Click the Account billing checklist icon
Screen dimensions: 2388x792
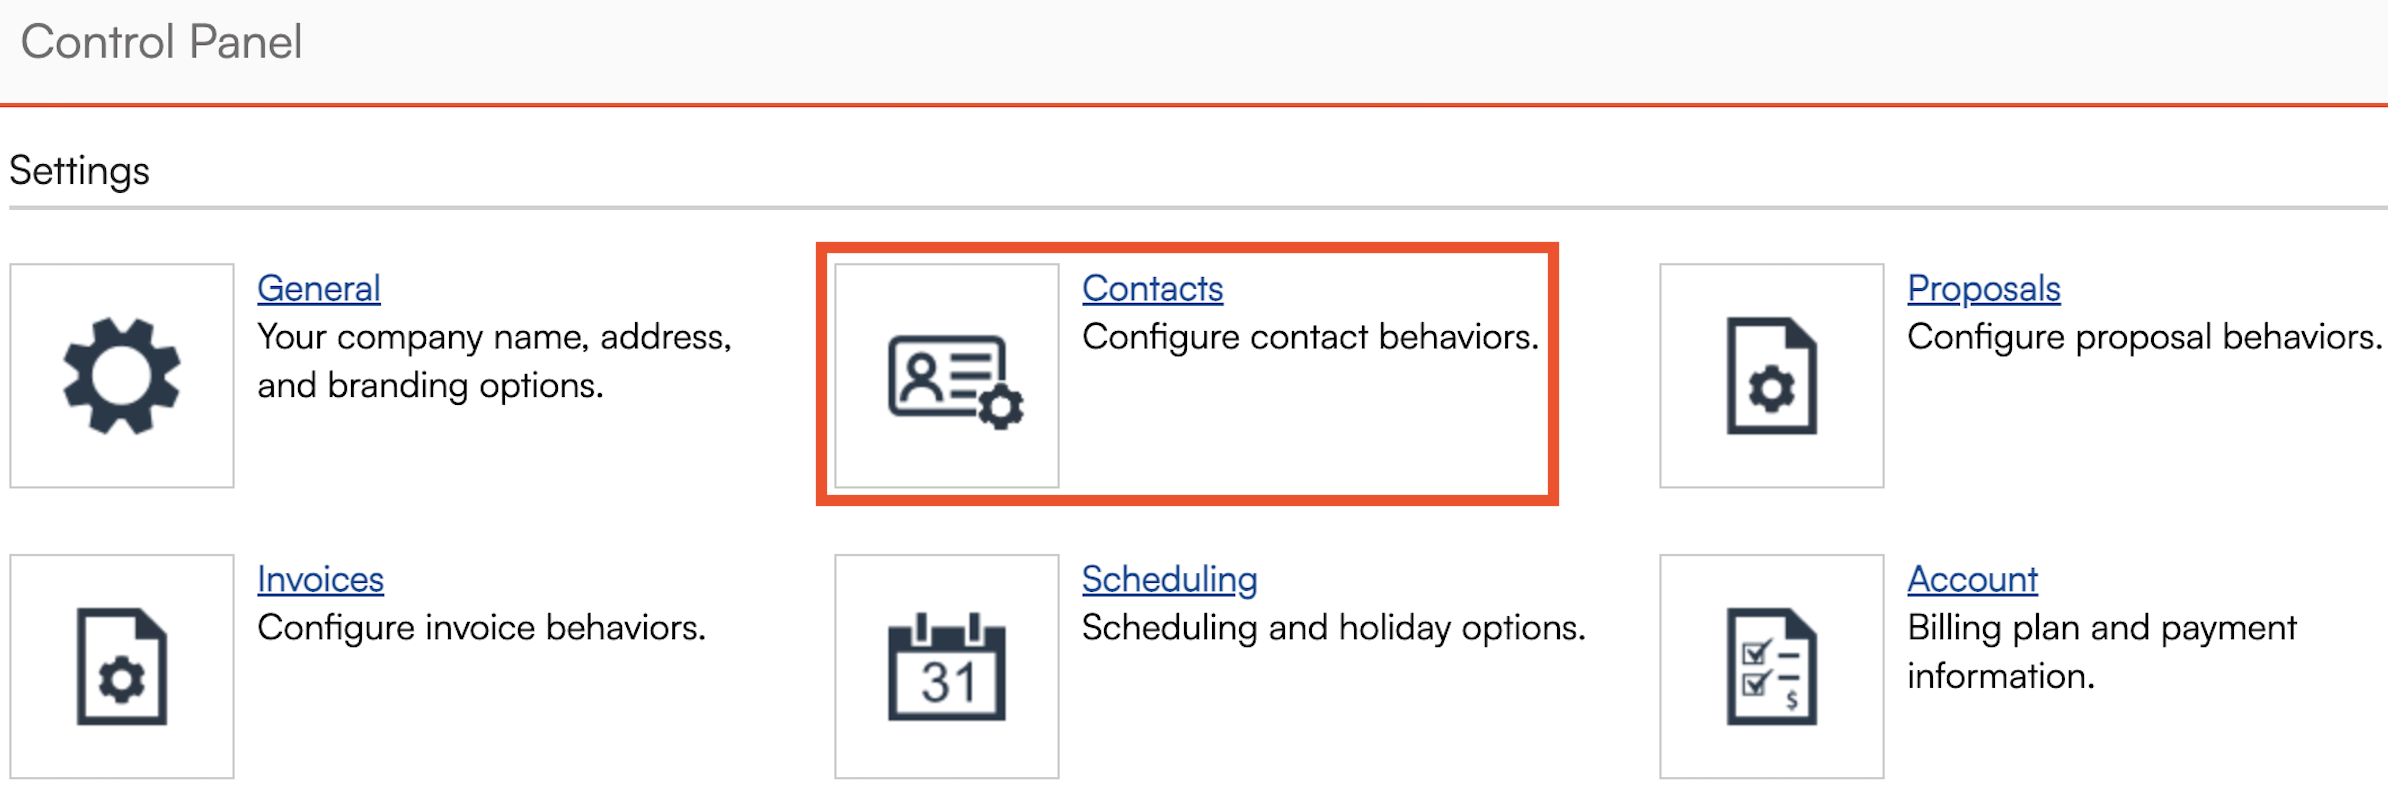(1771, 666)
